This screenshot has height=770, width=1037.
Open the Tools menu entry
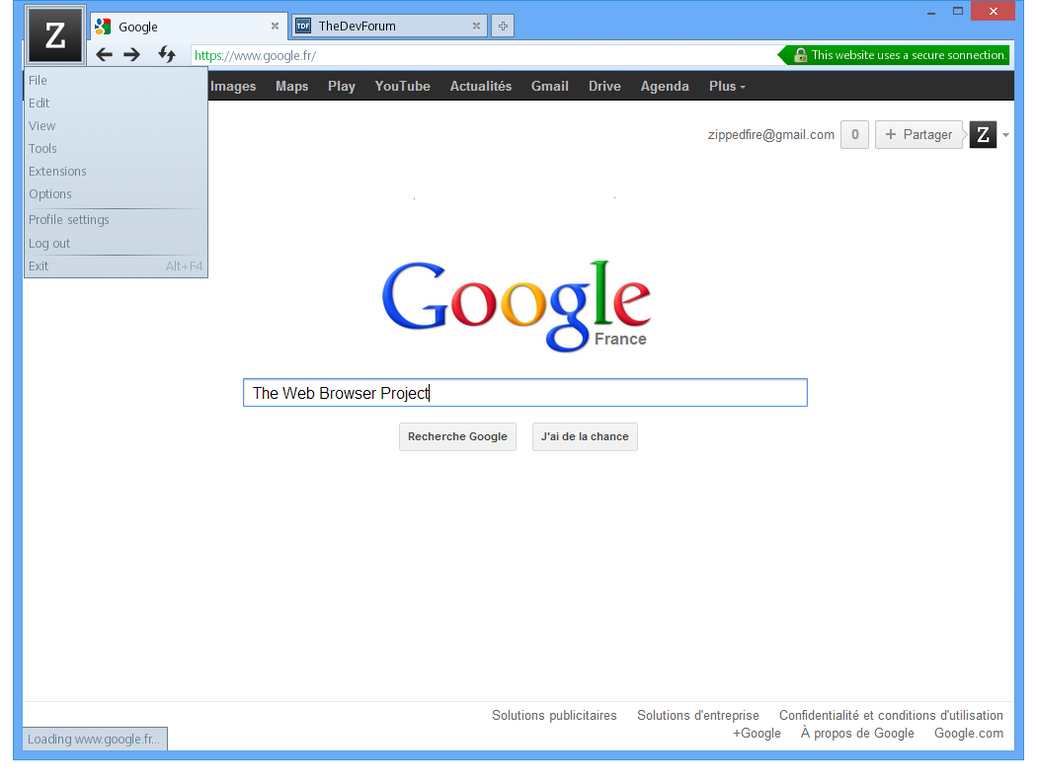(x=116, y=148)
